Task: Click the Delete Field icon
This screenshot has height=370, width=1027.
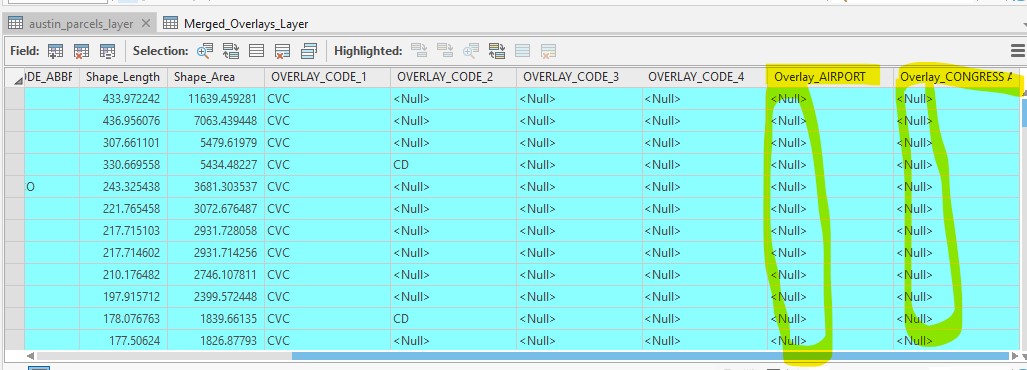Action: coord(81,51)
